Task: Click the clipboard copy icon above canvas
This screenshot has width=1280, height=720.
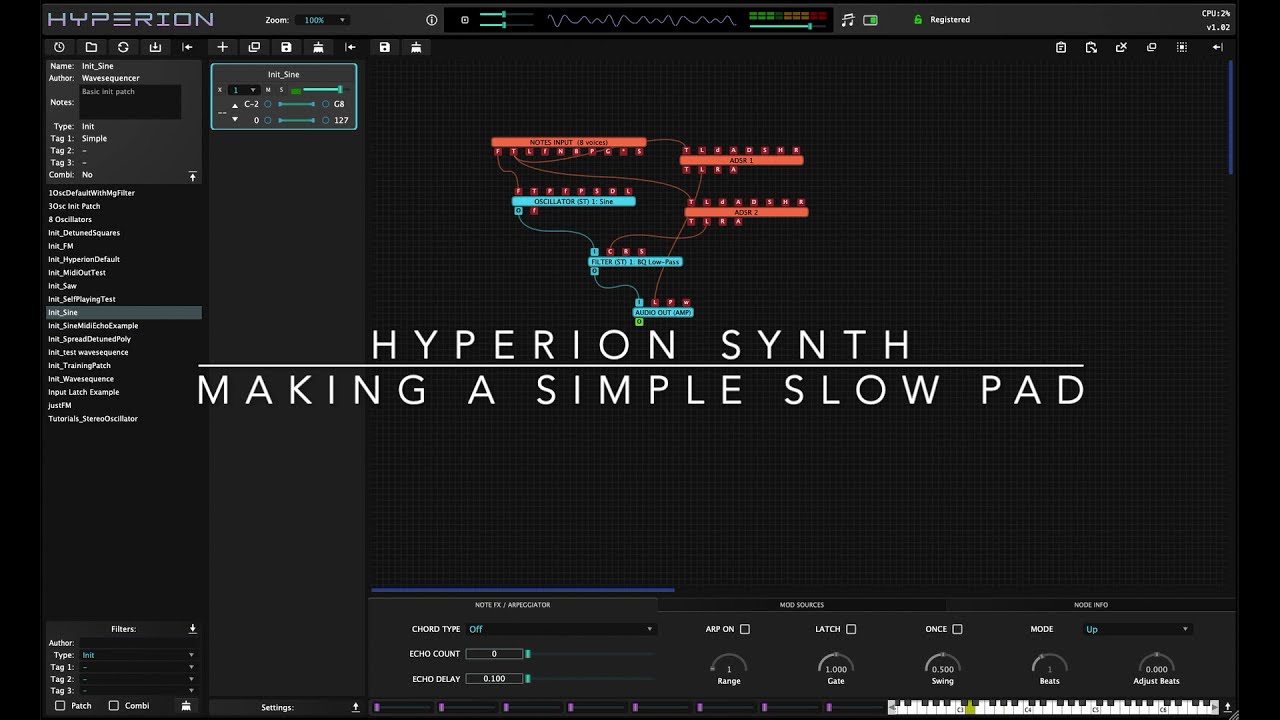Action: (x=1061, y=47)
